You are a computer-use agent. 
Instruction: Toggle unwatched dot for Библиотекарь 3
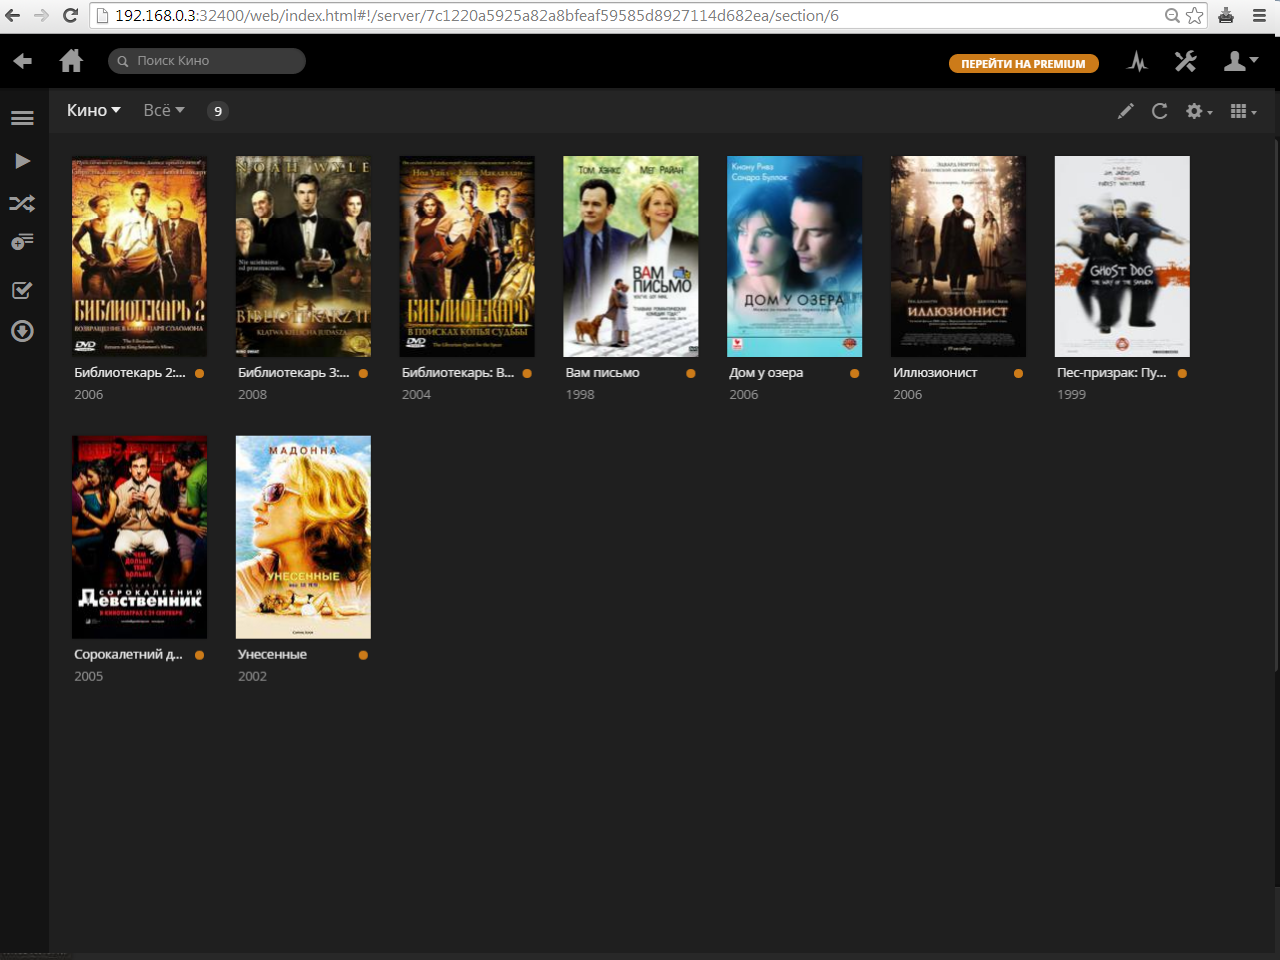coord(363,373)
